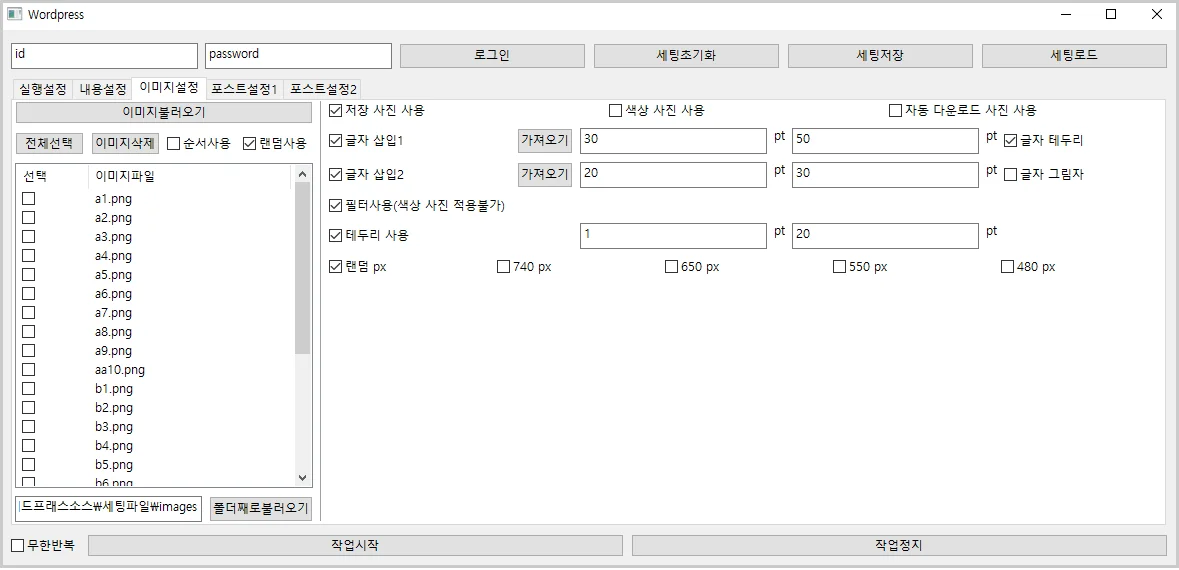Click the 글자 삽입1 field showing 50
1179x570 pixels.
pyautogui.click(x=885, y=141)
